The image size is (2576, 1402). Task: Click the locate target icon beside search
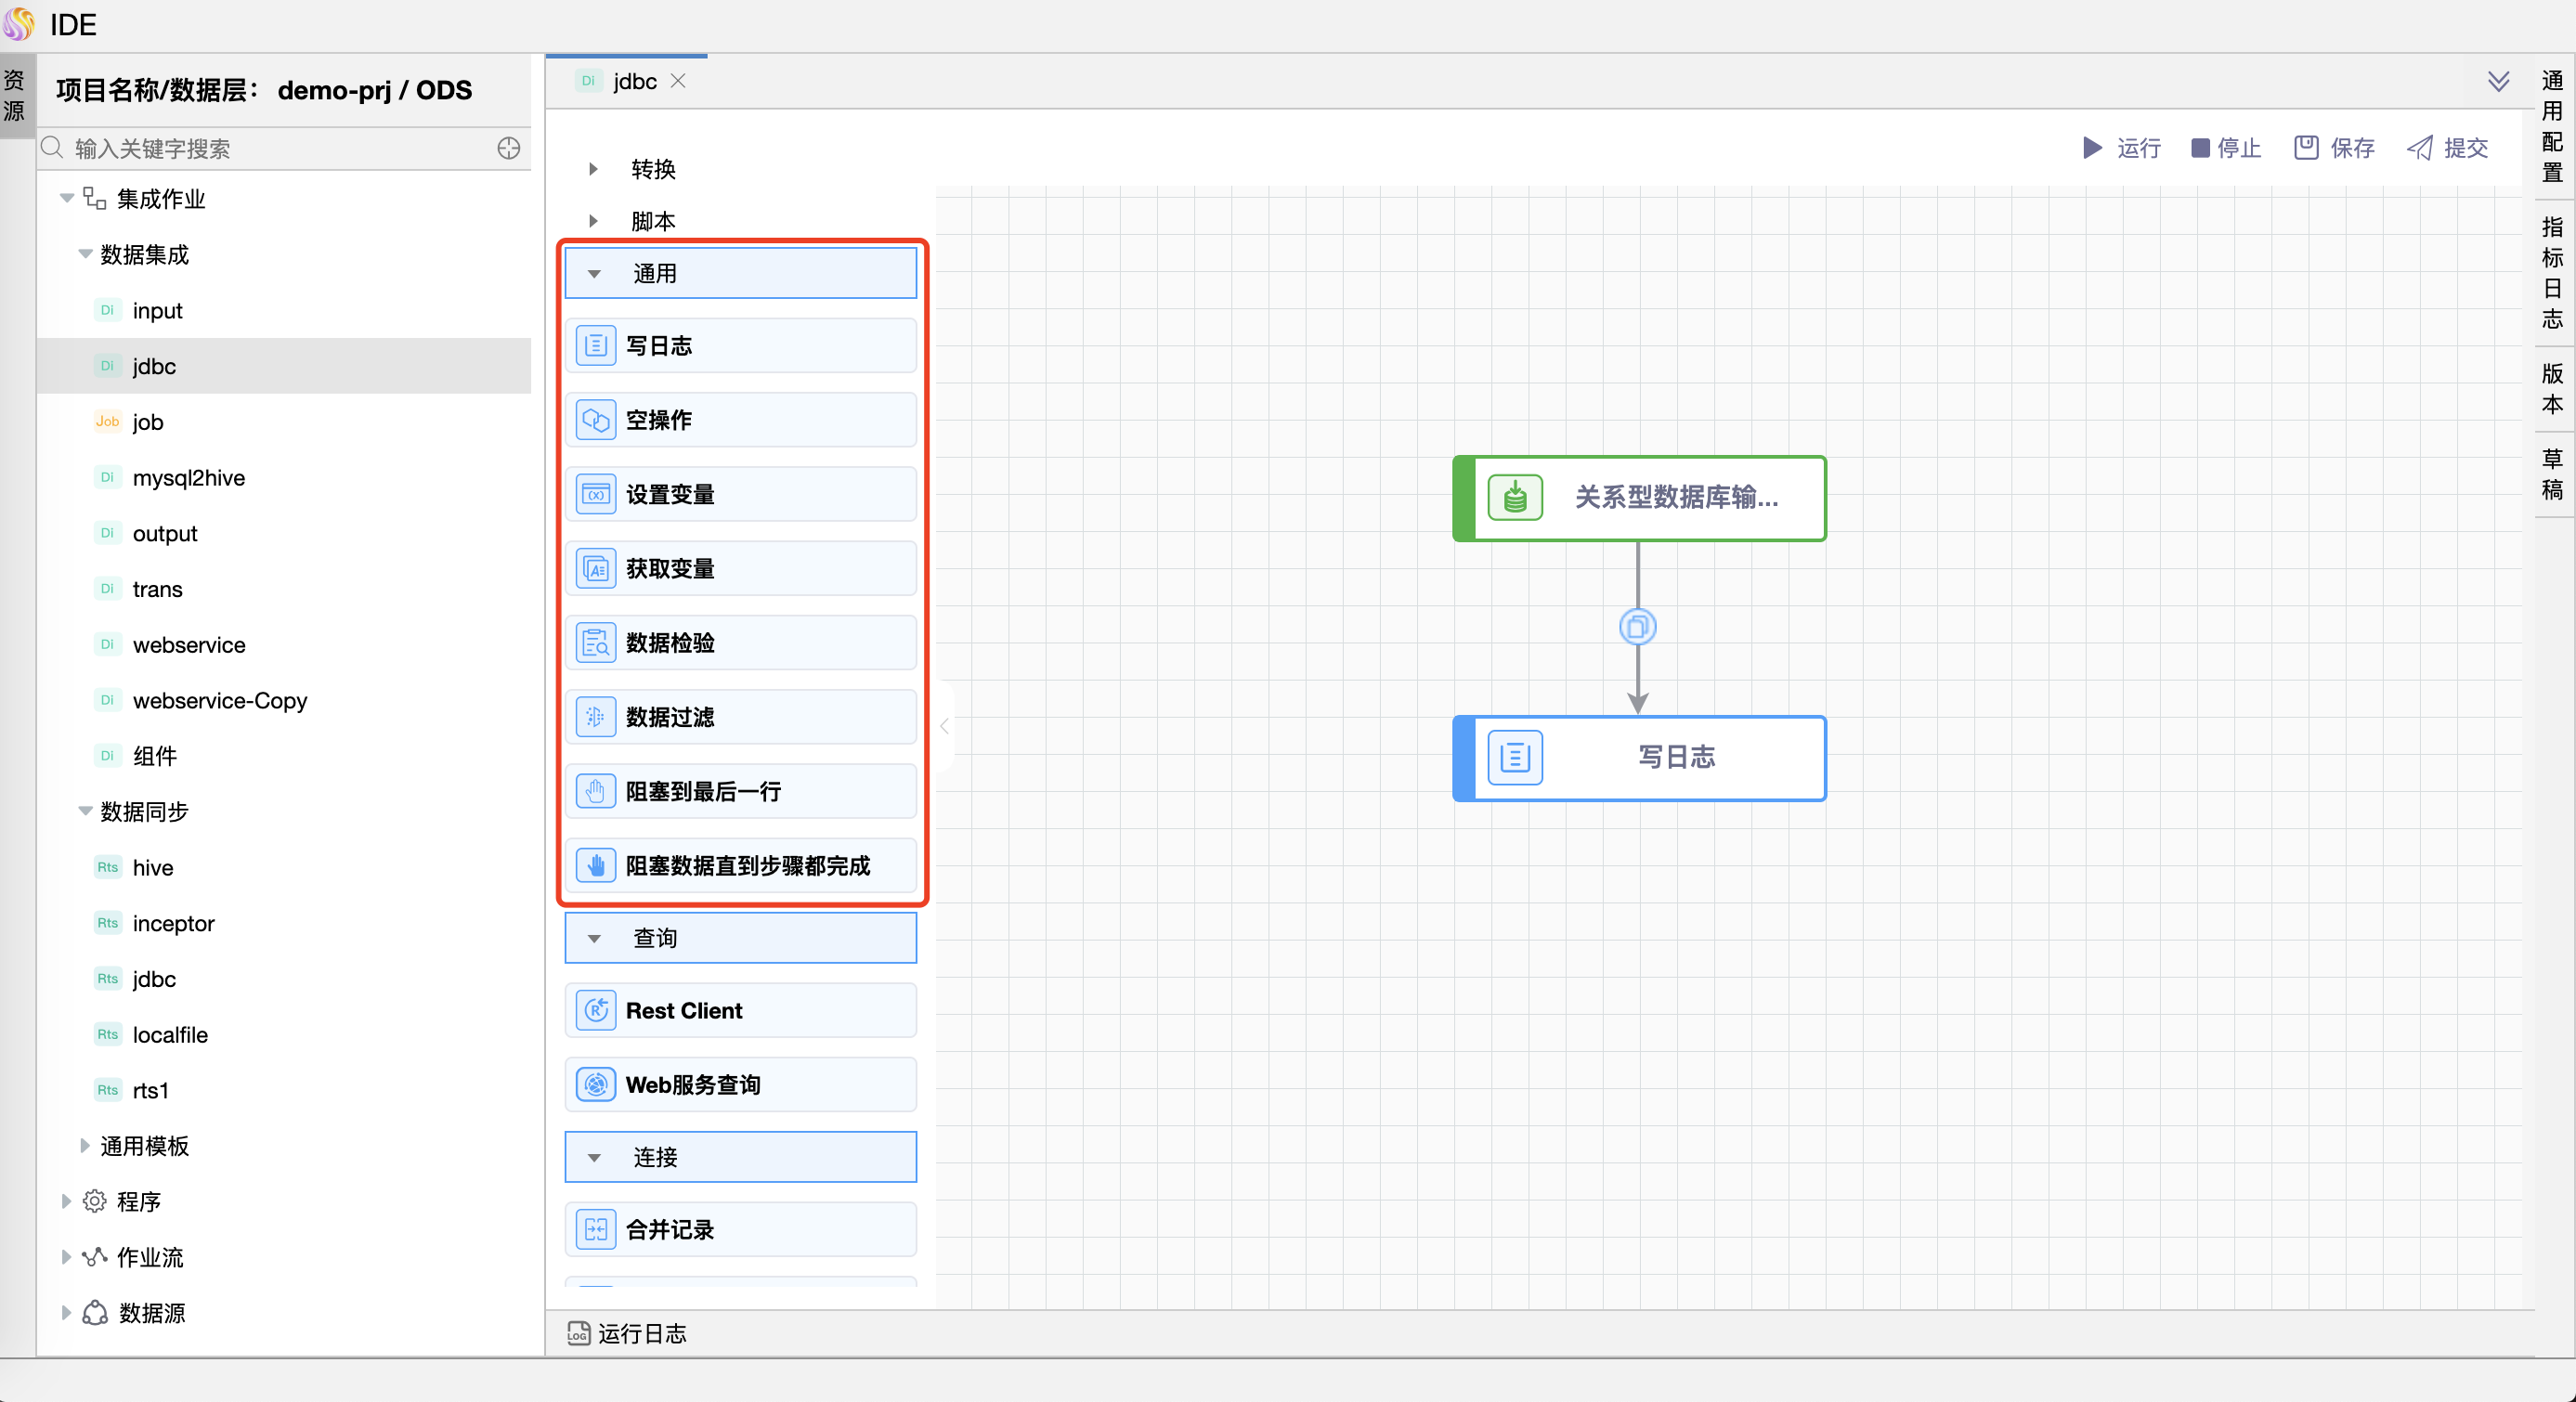(x=509, y=149)
